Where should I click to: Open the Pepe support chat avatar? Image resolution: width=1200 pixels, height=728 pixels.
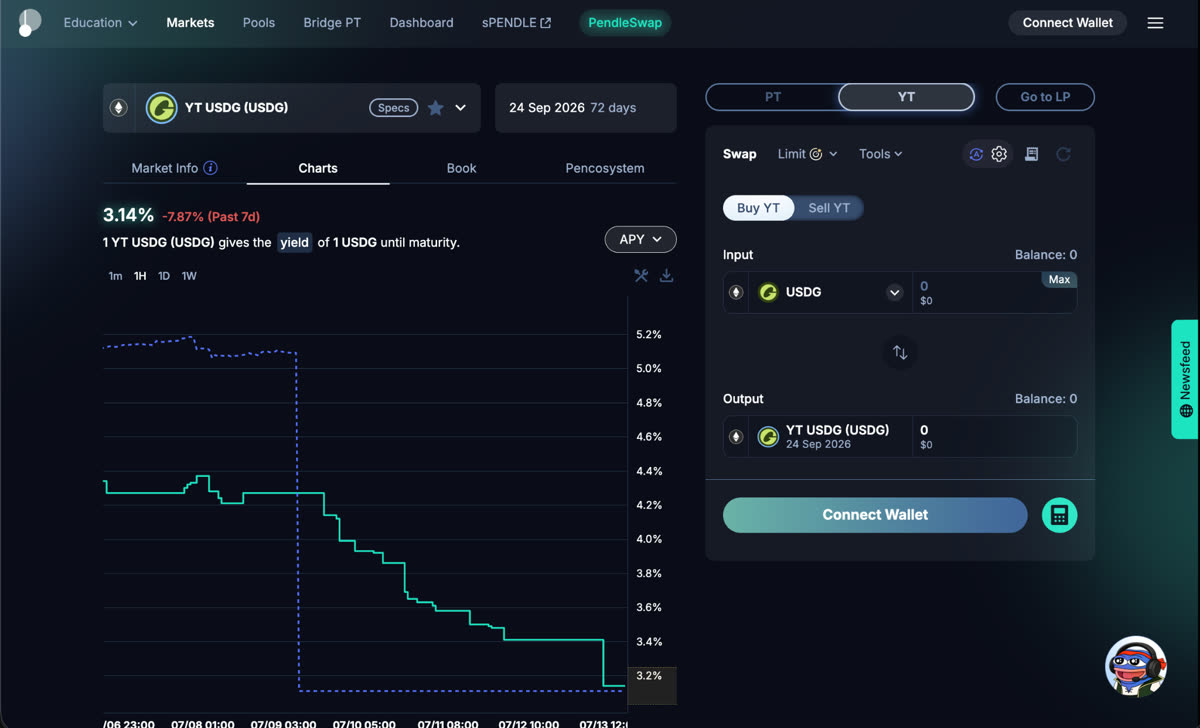point(1136,666)
